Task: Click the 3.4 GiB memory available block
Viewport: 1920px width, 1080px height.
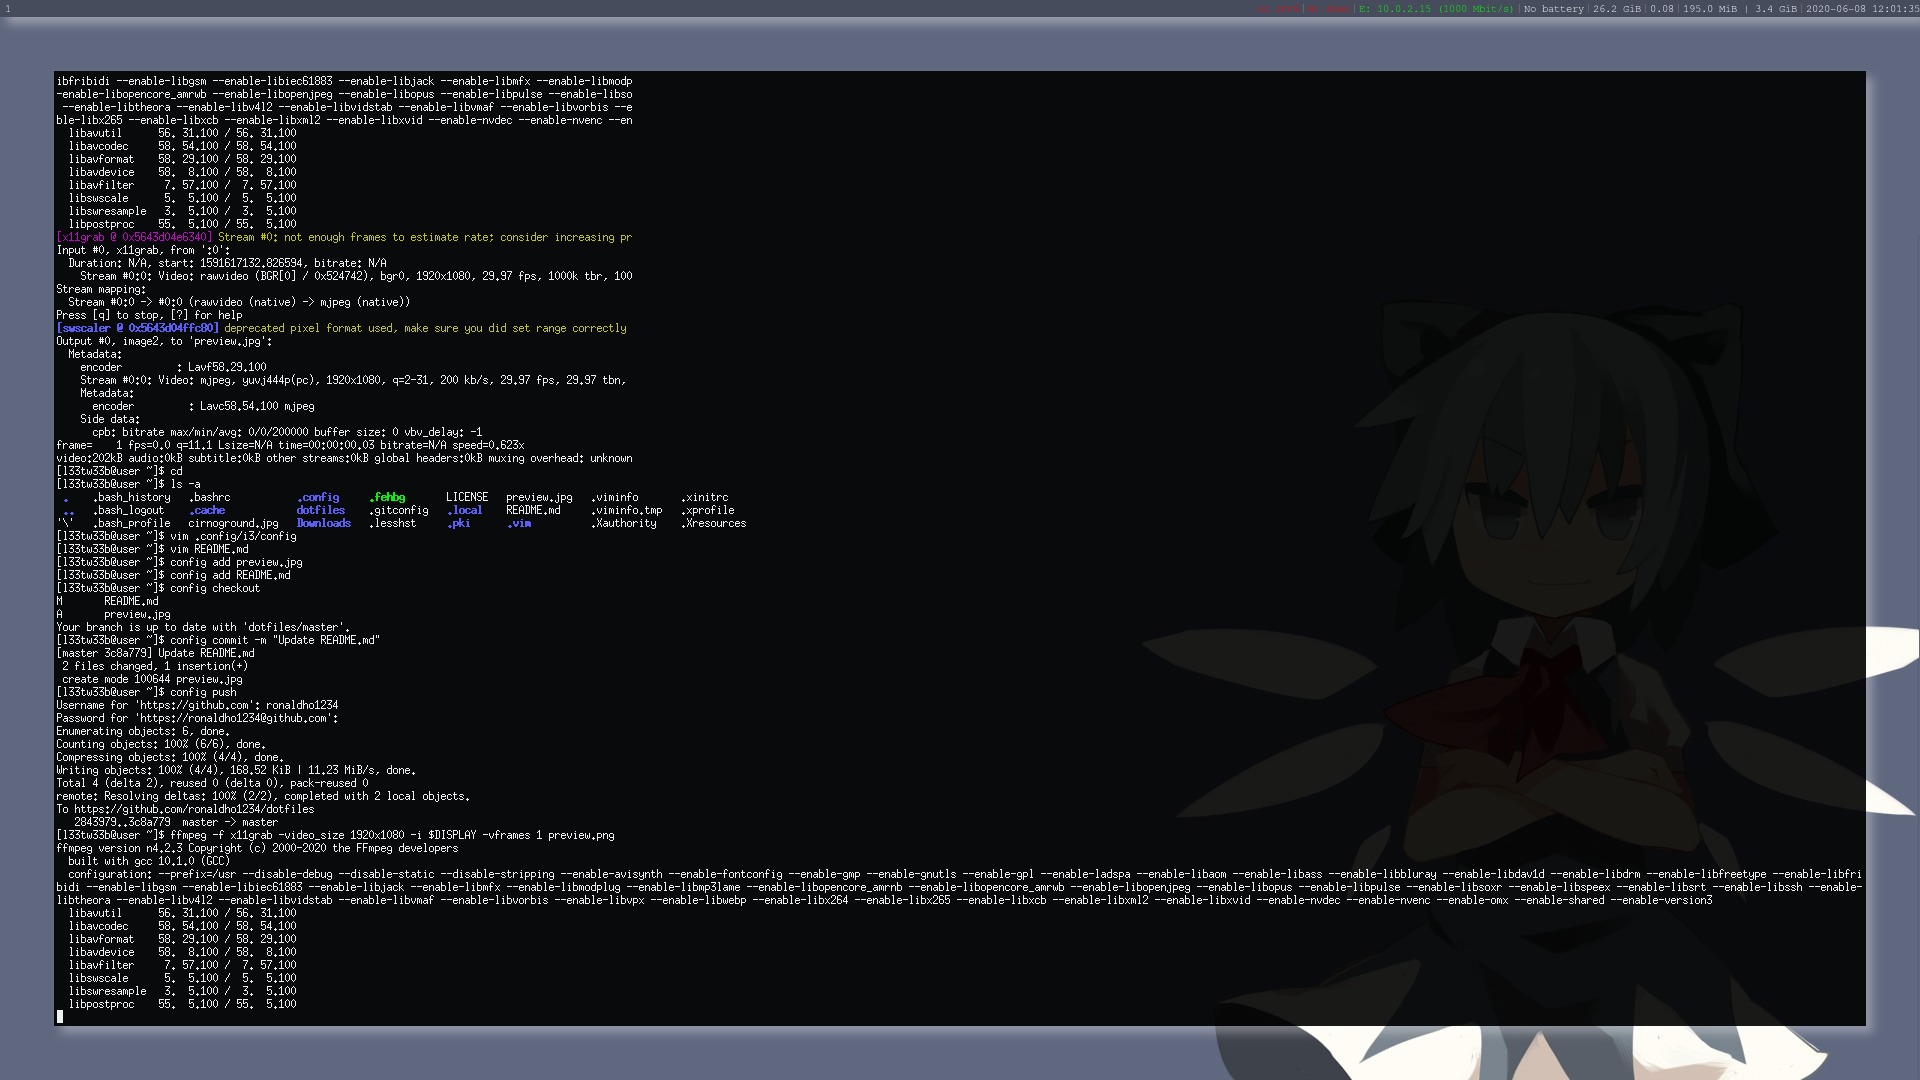Action: point(1775,9)
